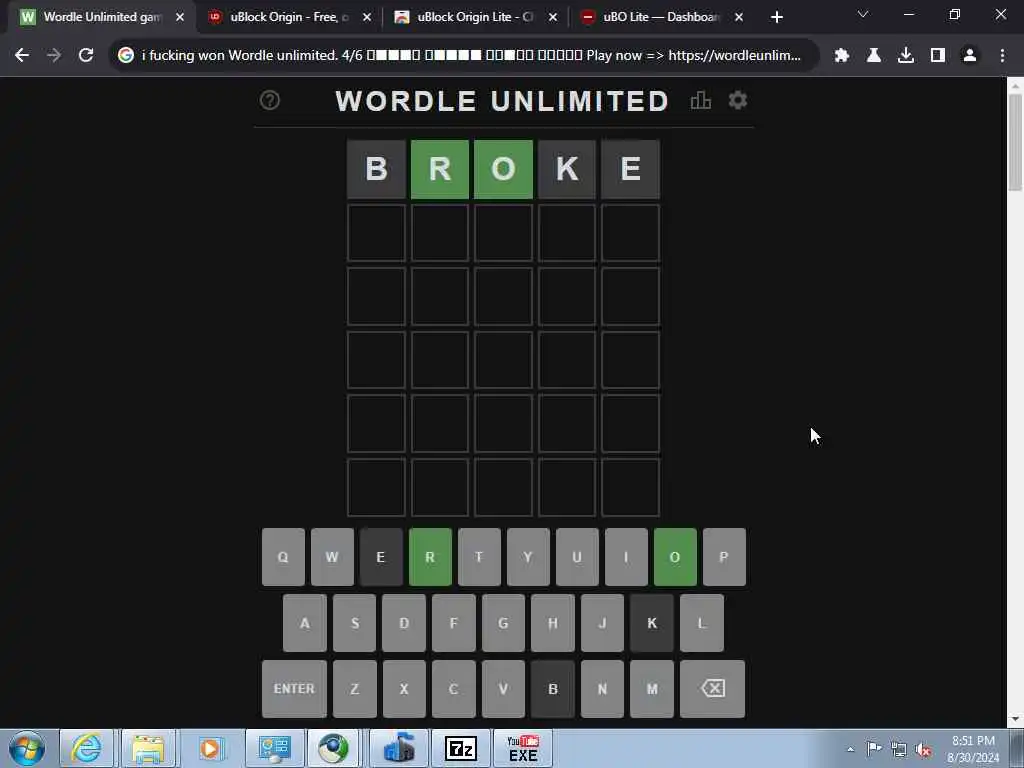Tap the T key on keyboard
Viewport: 1024px width, 768px height.
click(479, 557)
